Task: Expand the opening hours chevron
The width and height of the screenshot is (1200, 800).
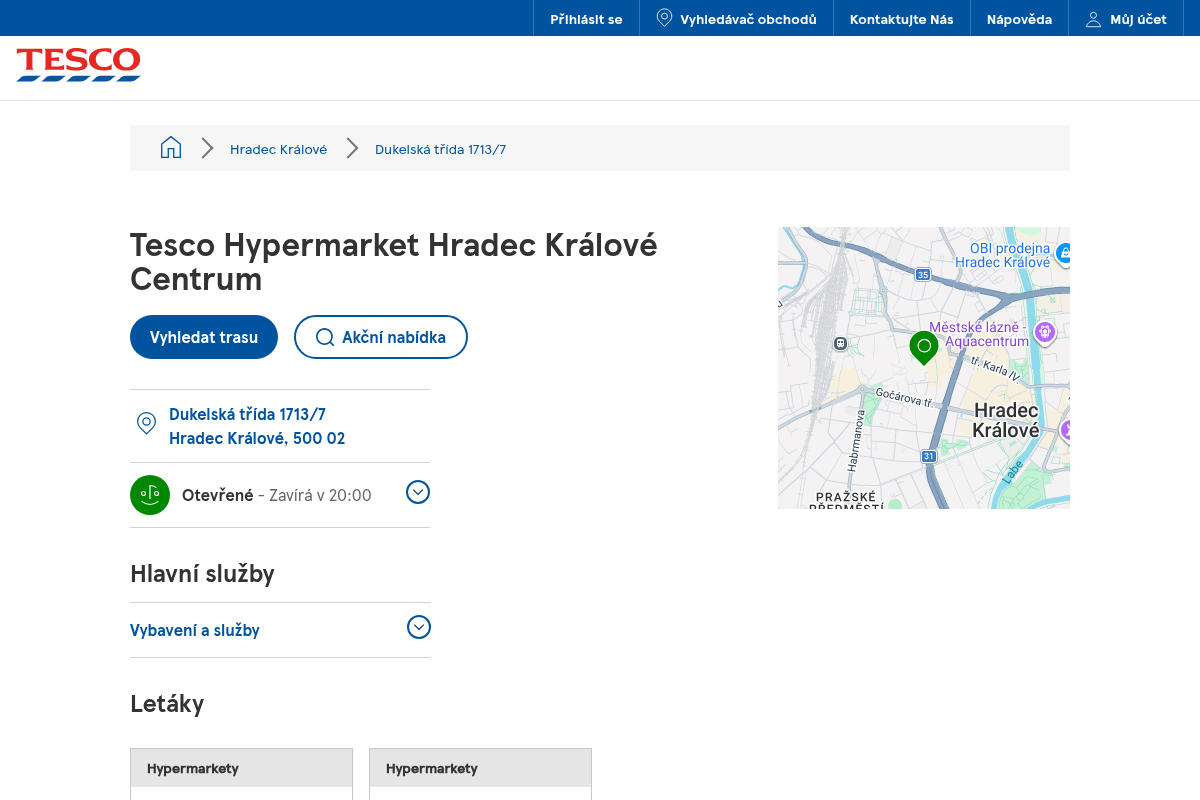Action: point(418,492)
